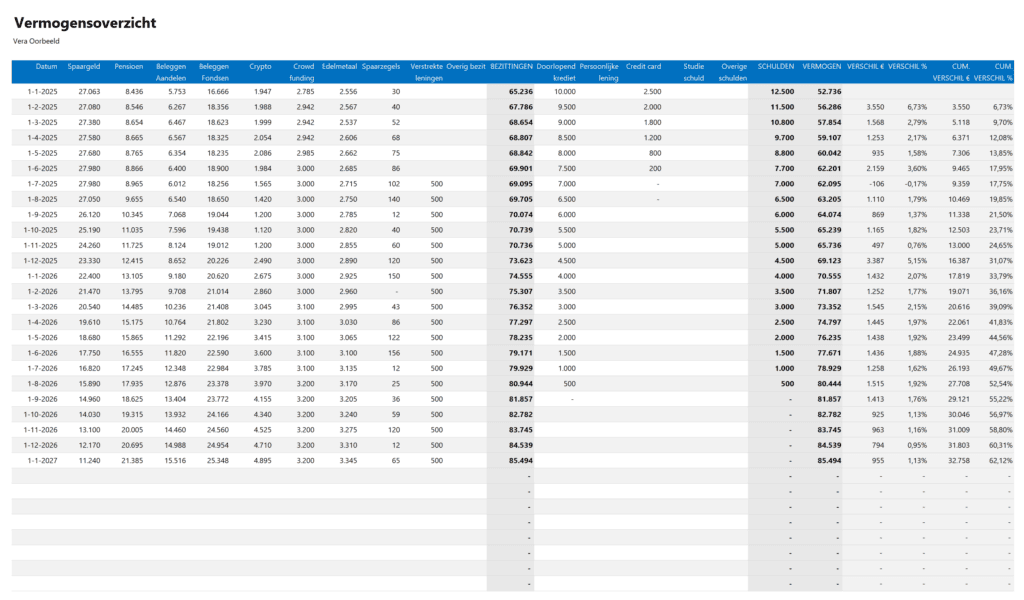Click the SCHULDEN column header
The image size is (1024, 600).
pyautogui.click(x=775, y=66)
